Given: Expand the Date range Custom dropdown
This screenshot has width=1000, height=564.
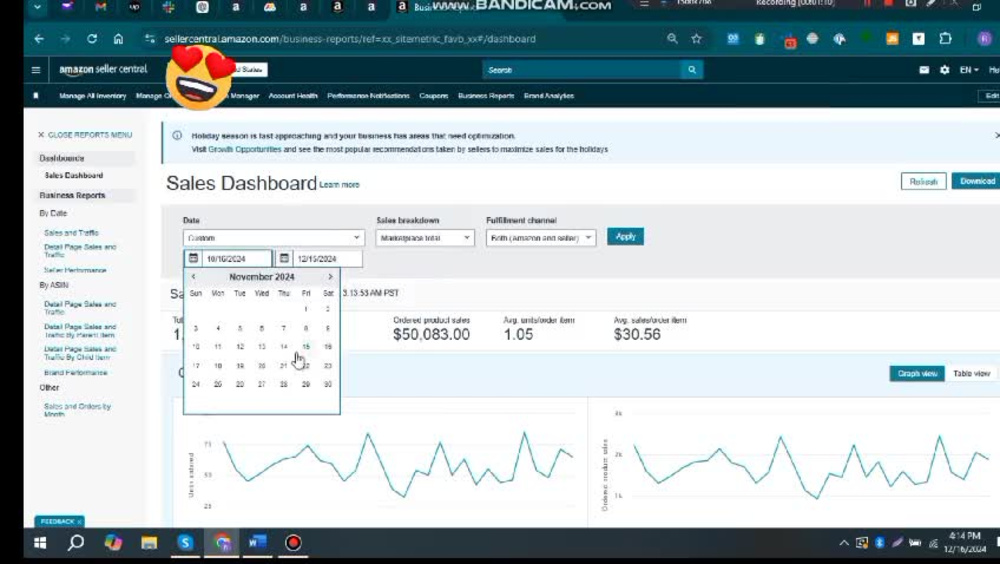Looking at the screenshot, I should point(274,238).
